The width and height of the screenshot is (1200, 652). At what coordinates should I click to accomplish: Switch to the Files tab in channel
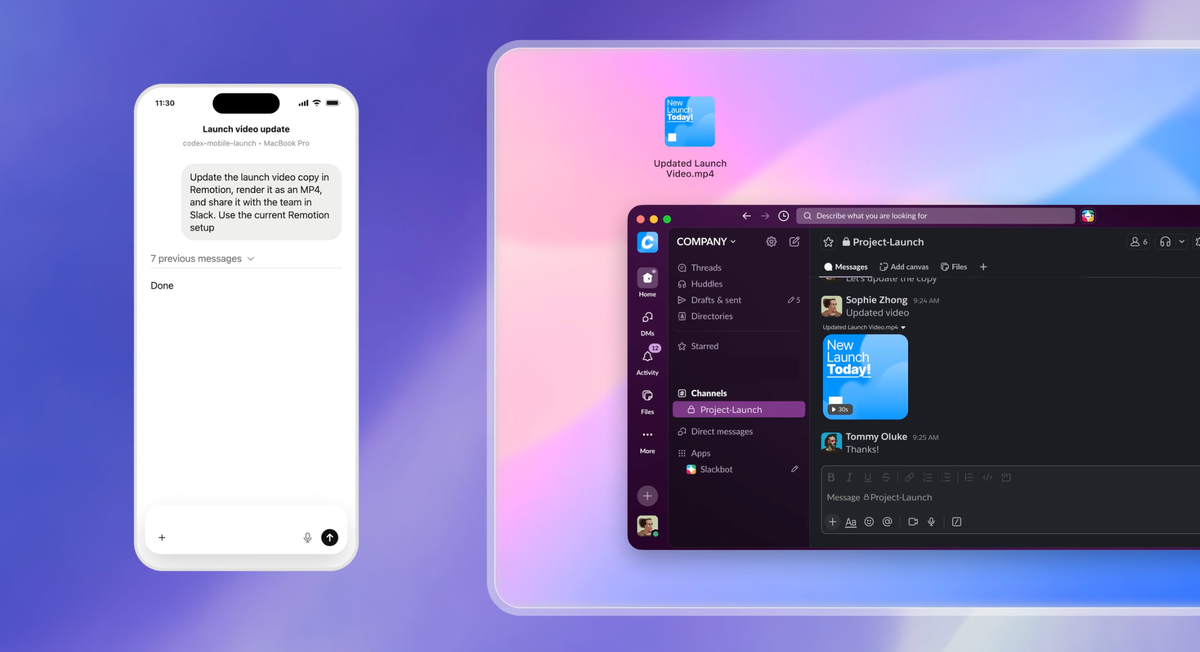coord(954,267)
